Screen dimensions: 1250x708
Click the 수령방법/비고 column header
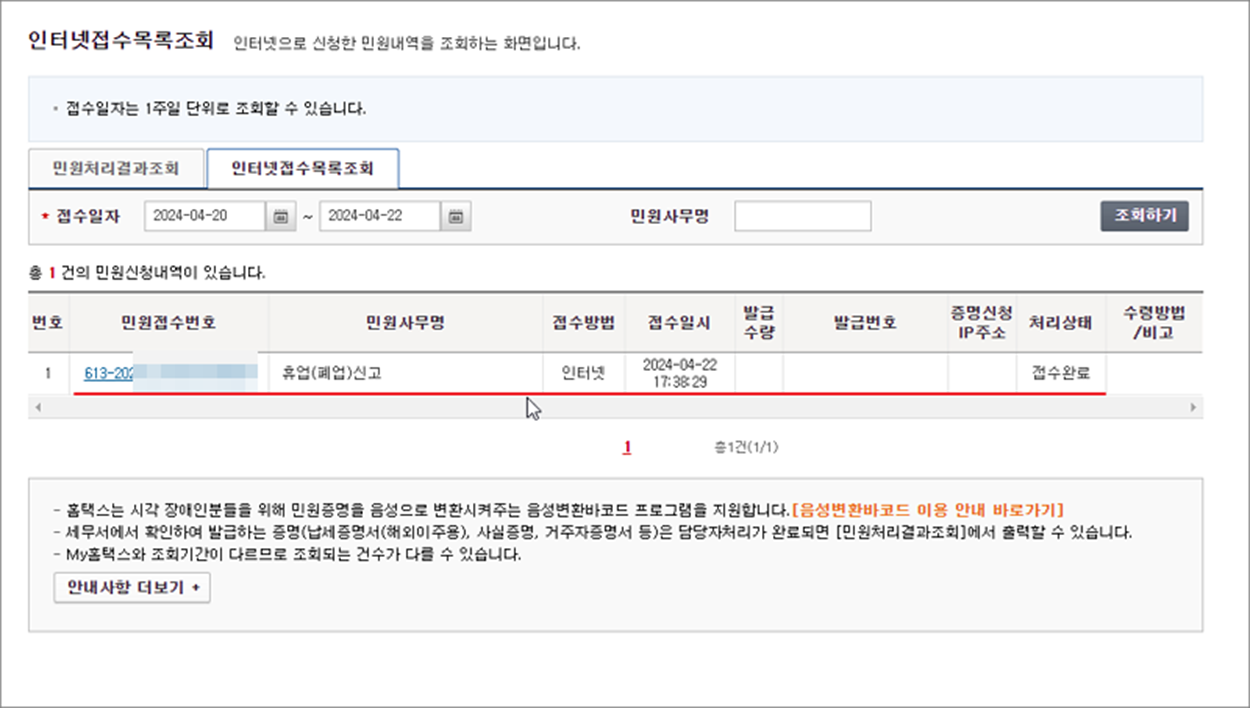[1152, 323]
